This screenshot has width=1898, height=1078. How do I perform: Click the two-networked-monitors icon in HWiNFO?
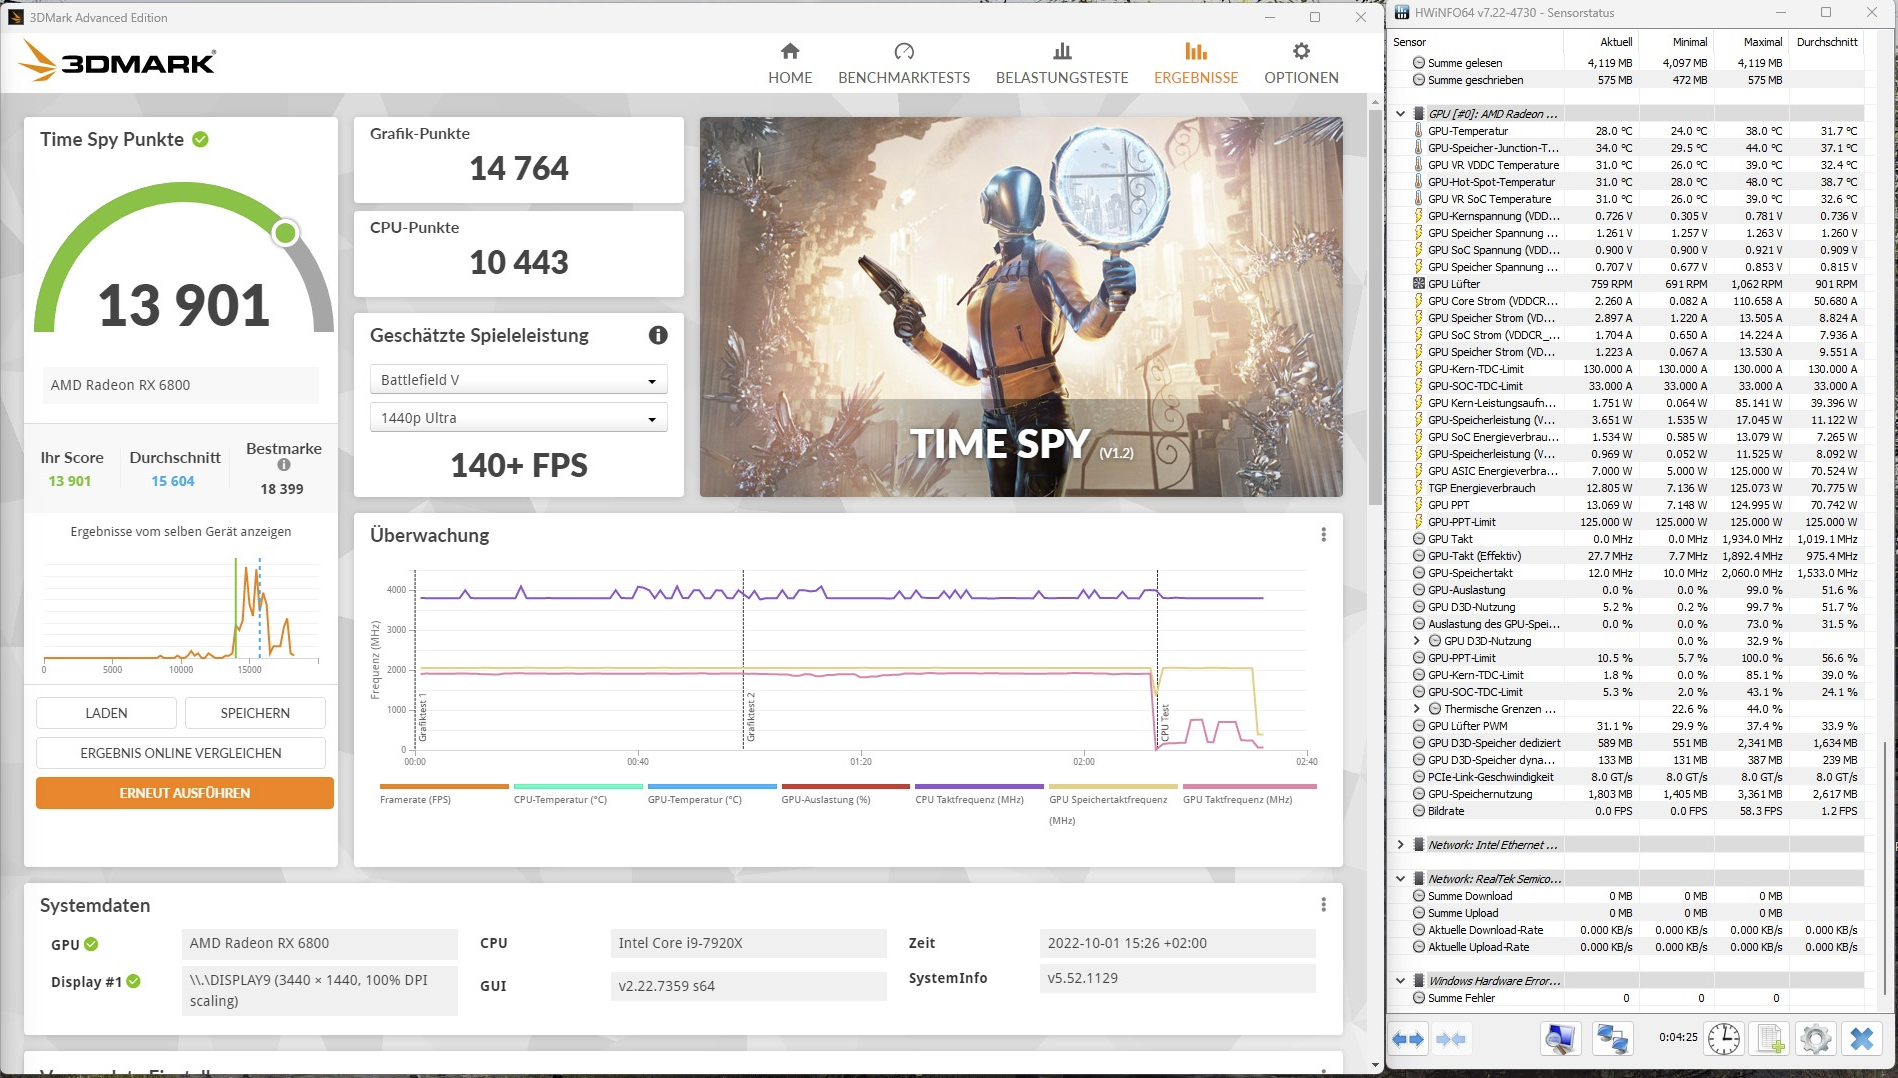point(1612,1039)
